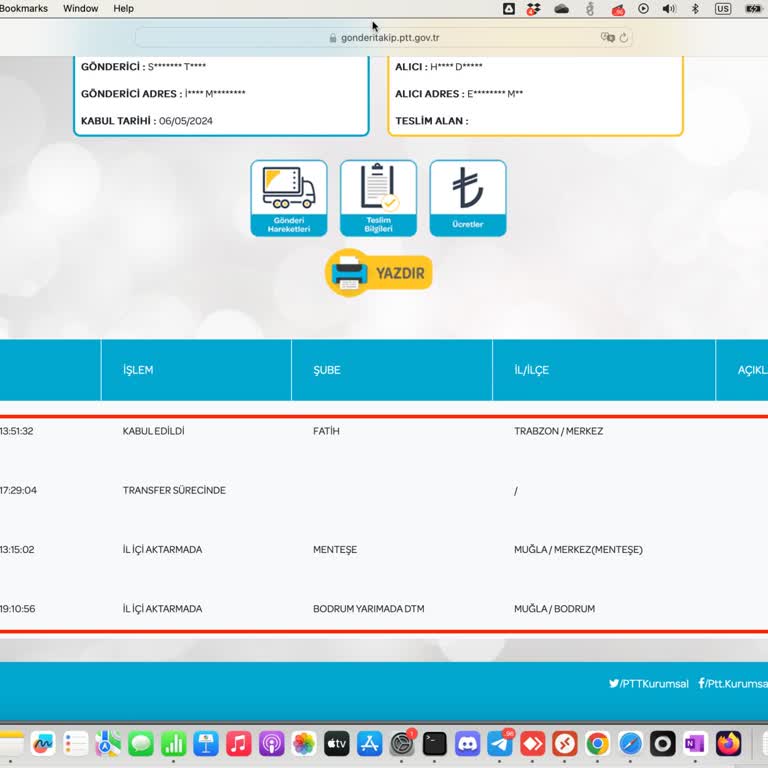Viewport: 768px width, 768px height.
Task: Click the 19:10:56 time entry
Action: tap(18, 609)
